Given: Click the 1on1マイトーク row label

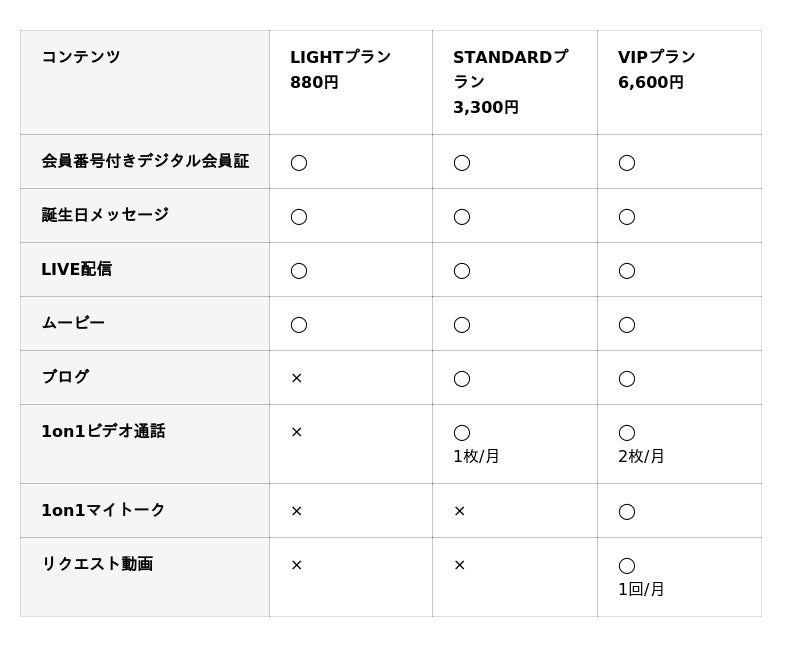Looking at the screenshot, I should click(103, 510).
